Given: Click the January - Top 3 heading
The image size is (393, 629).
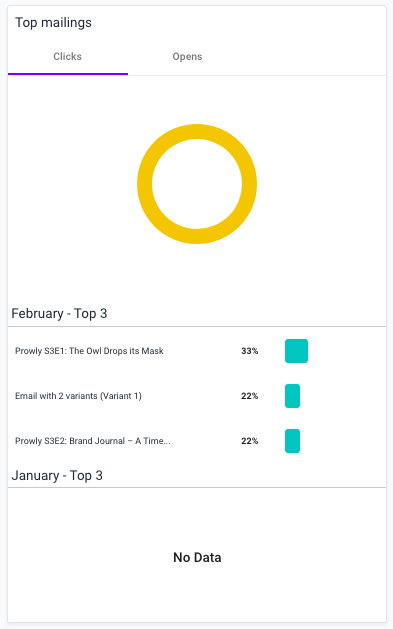Looking at the screenshot, I should 57,475.
